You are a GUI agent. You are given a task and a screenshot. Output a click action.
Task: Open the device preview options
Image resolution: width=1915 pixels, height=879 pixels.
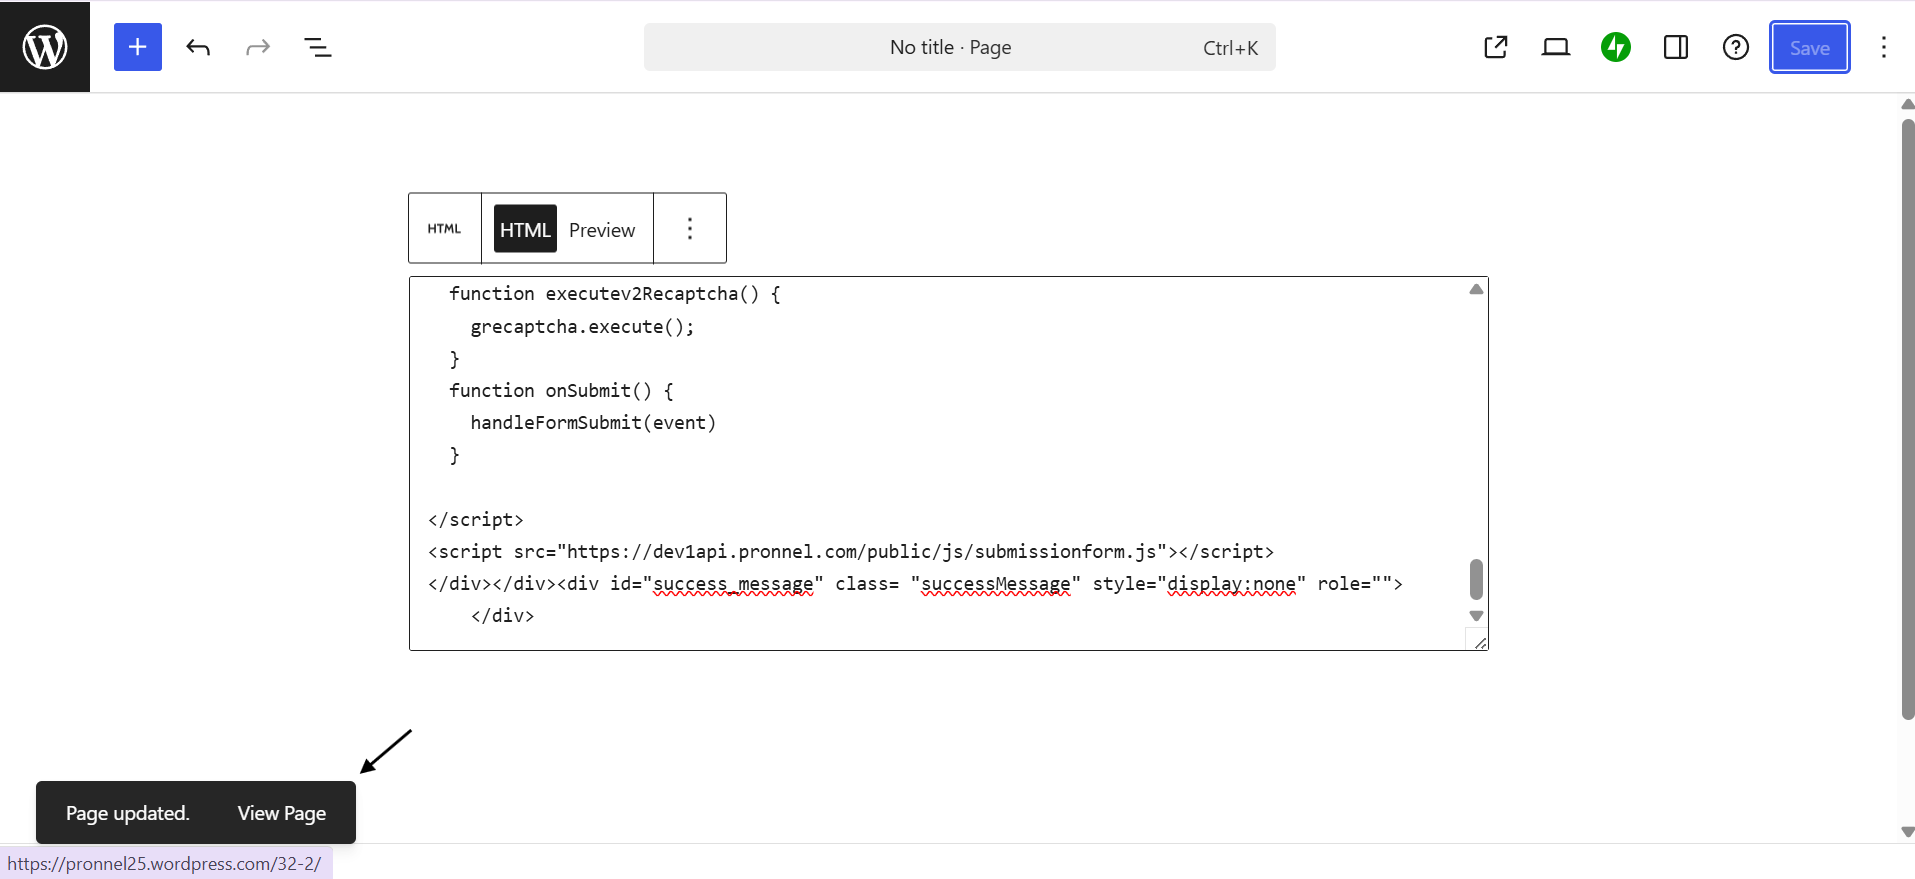(x=1556, y=47)
